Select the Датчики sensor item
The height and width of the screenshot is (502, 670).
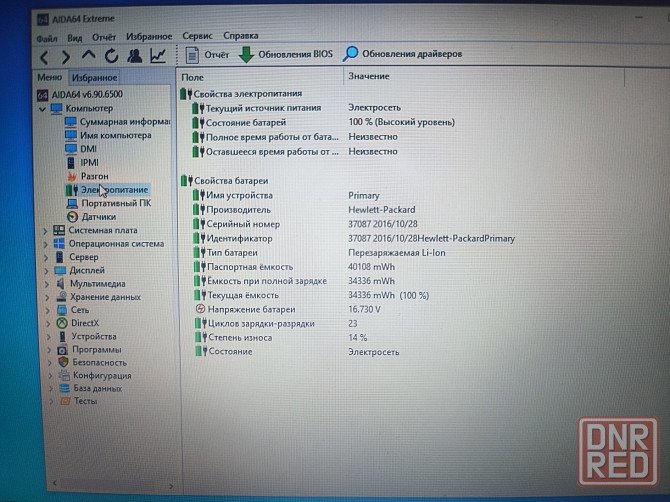(x=98, y=216)
